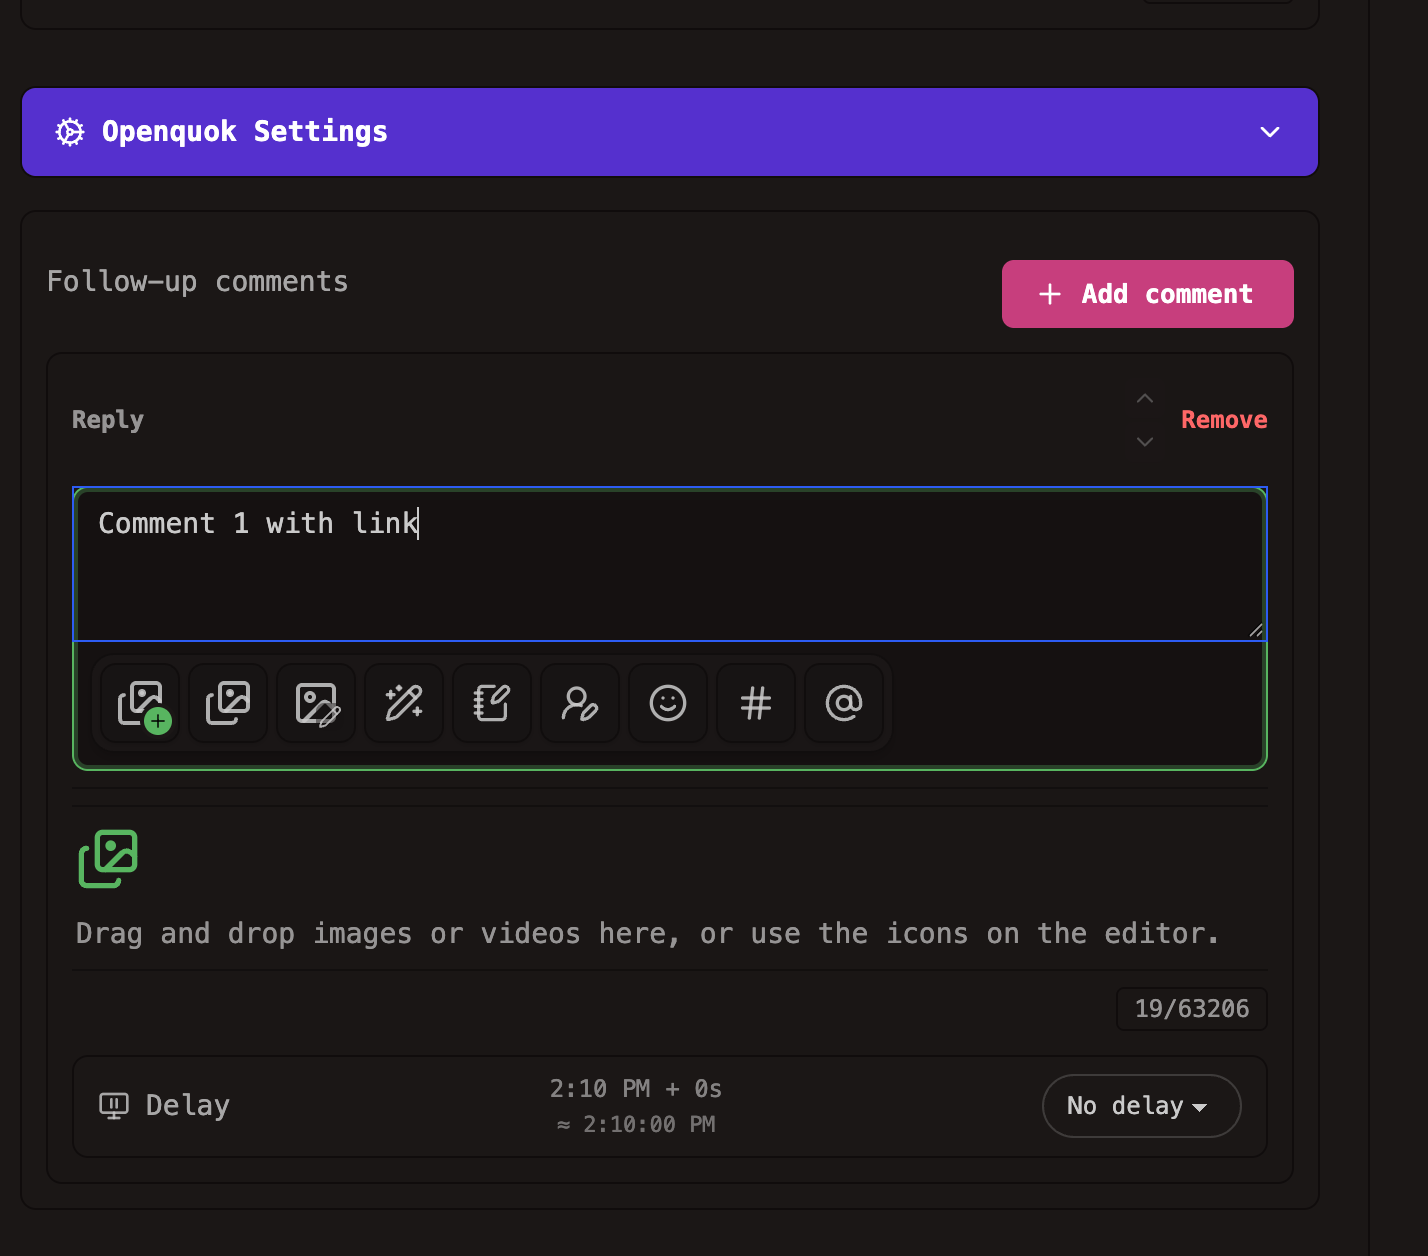Screen dimensions: 1428x1256
Task: Click the Add comment button
Action: click(x=1147, y=294)
